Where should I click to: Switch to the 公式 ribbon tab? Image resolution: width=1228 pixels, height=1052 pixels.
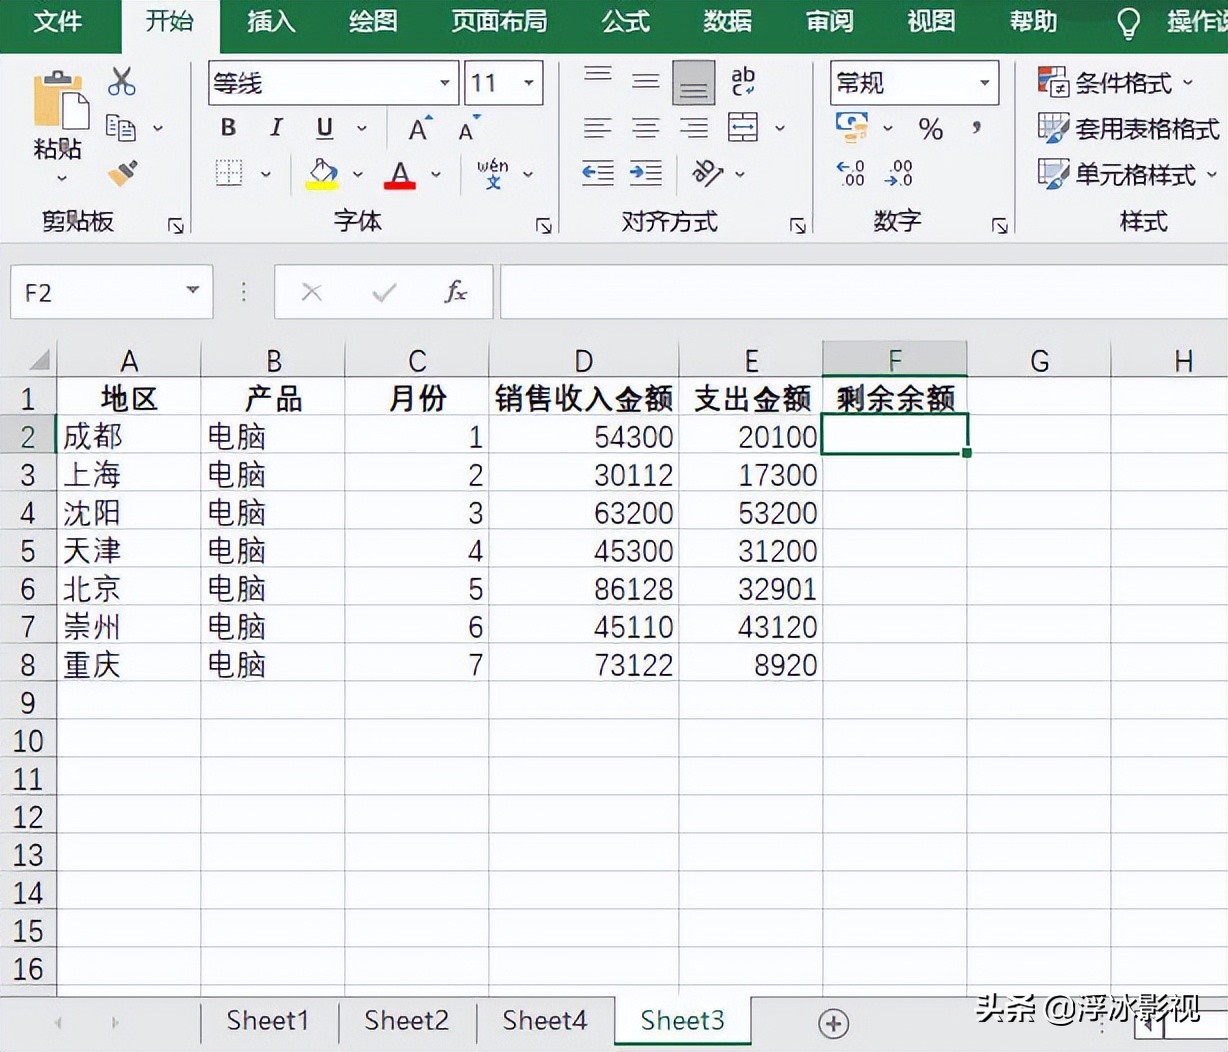(x=626, y=21)
